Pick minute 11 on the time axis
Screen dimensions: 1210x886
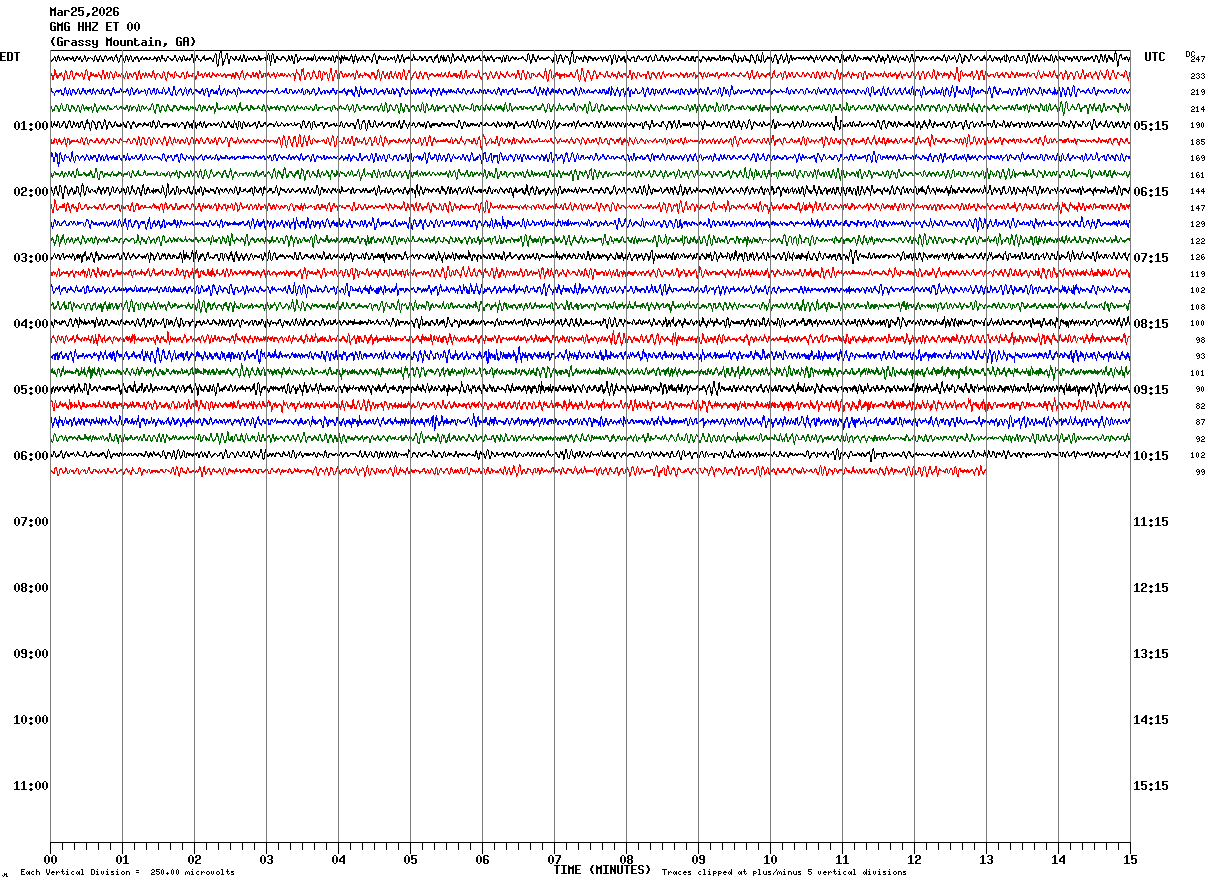click(842, 859)
